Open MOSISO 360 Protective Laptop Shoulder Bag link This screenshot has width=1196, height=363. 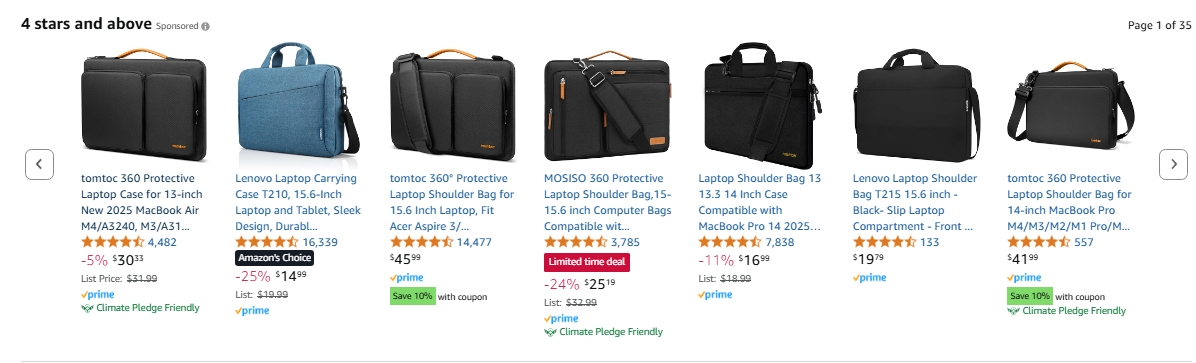point(608,202)
